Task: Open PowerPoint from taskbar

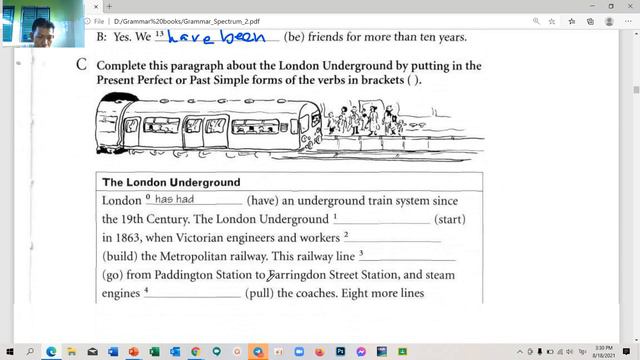Action: tap(134, 351)
